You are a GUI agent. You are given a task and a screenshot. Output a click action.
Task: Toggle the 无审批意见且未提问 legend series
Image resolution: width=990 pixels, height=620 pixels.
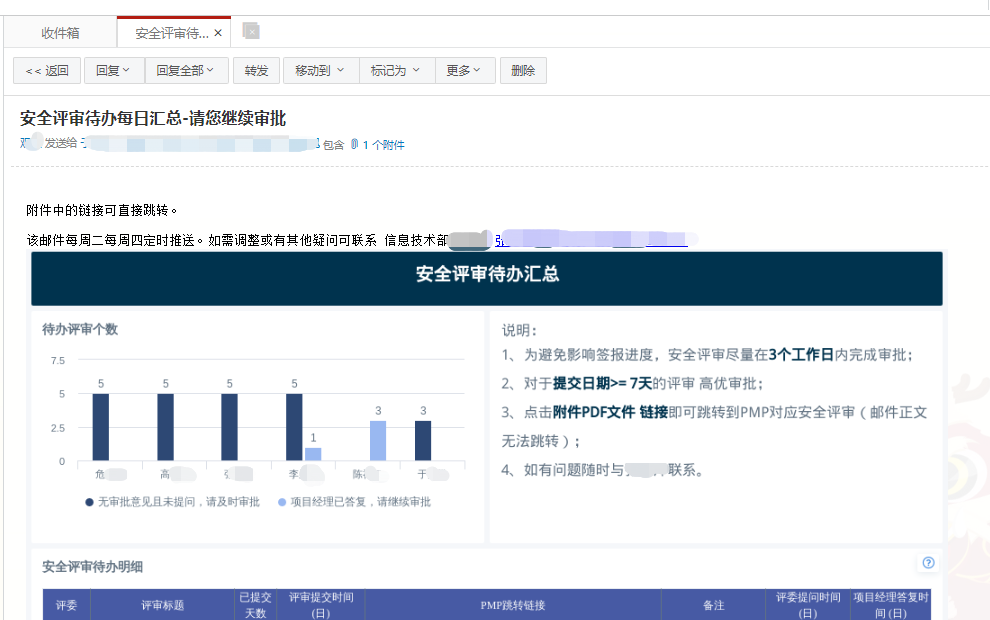[172, 502]
